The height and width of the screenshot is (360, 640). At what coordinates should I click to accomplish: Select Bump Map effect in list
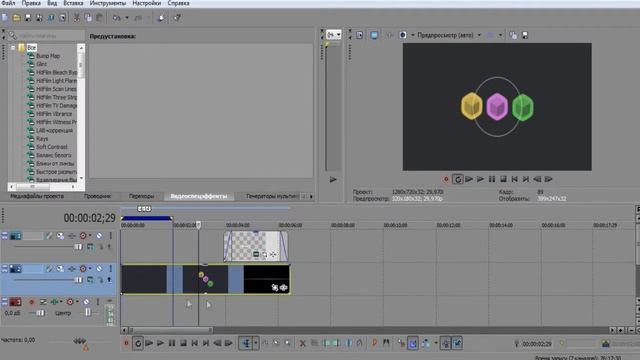click(x=48, y=56)
